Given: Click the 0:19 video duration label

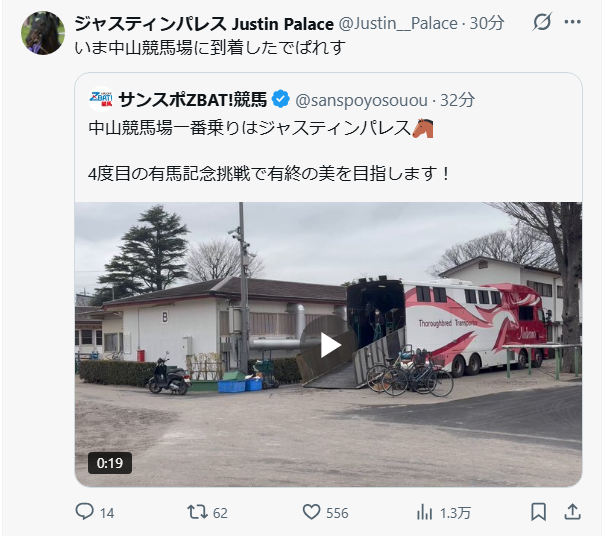Looking at the screenshot, I should tap(110, 463).
